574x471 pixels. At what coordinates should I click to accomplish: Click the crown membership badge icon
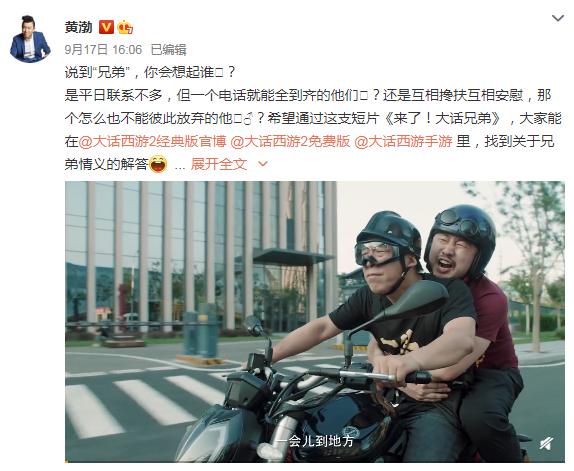(125, 27)
